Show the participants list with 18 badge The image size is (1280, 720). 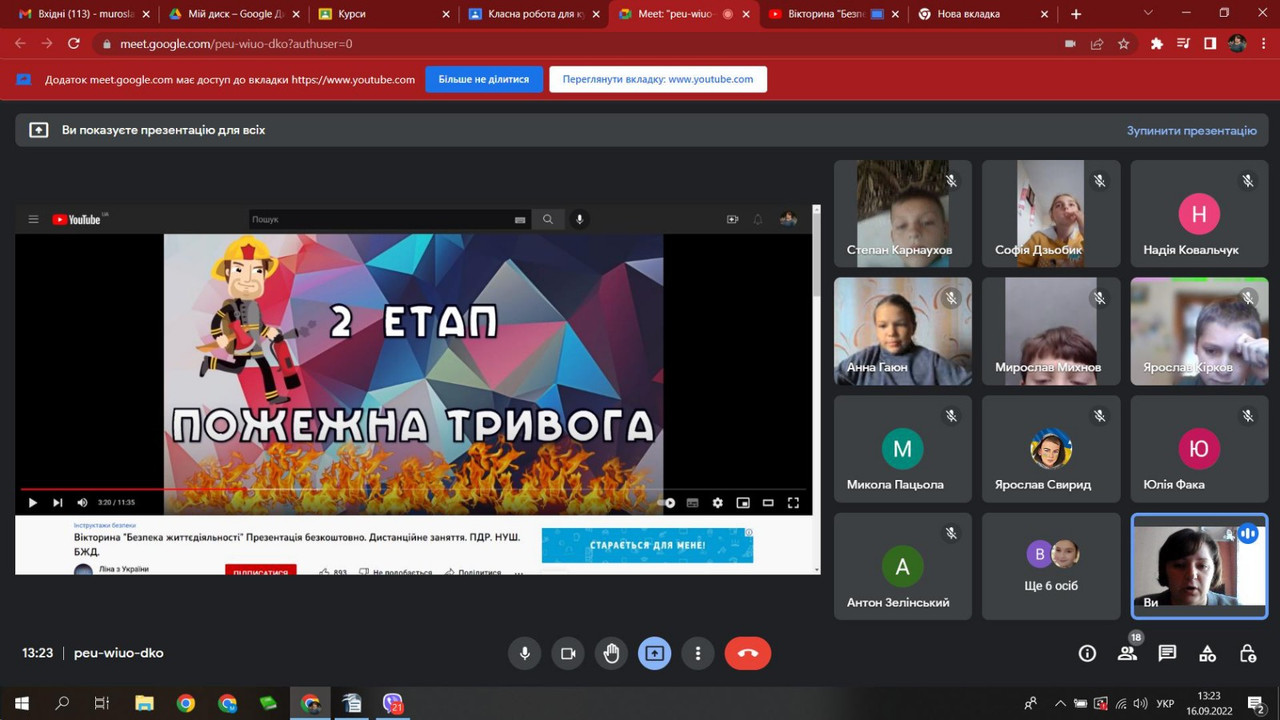(x=1128, y=653)
